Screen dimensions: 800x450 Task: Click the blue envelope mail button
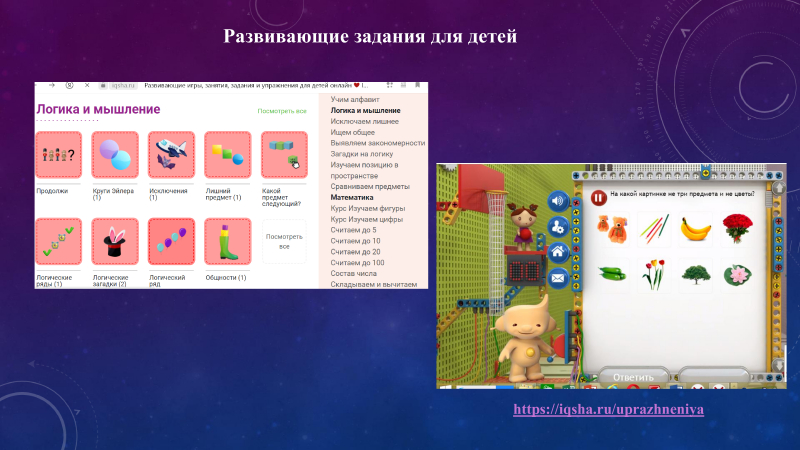(x=559, y=277)
